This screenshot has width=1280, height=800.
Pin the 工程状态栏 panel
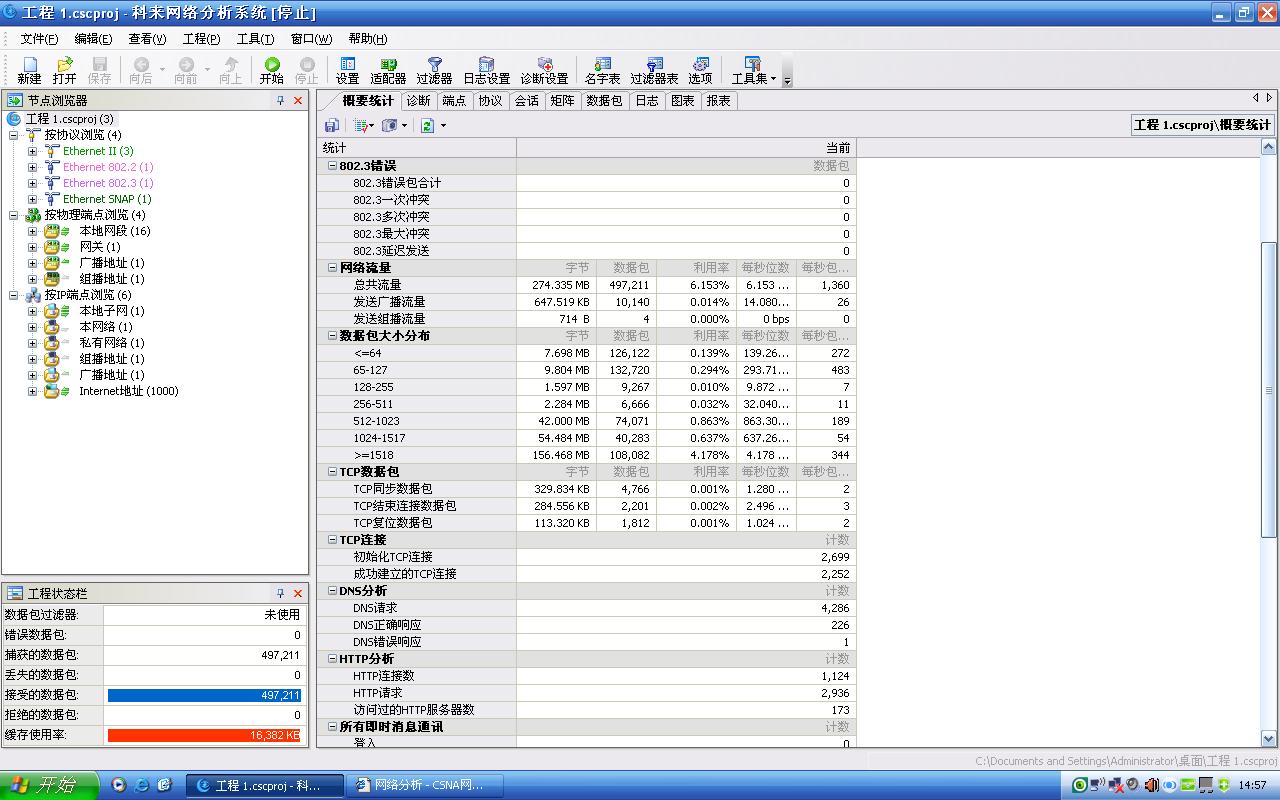pyautogui.click(x=281, y=593)
